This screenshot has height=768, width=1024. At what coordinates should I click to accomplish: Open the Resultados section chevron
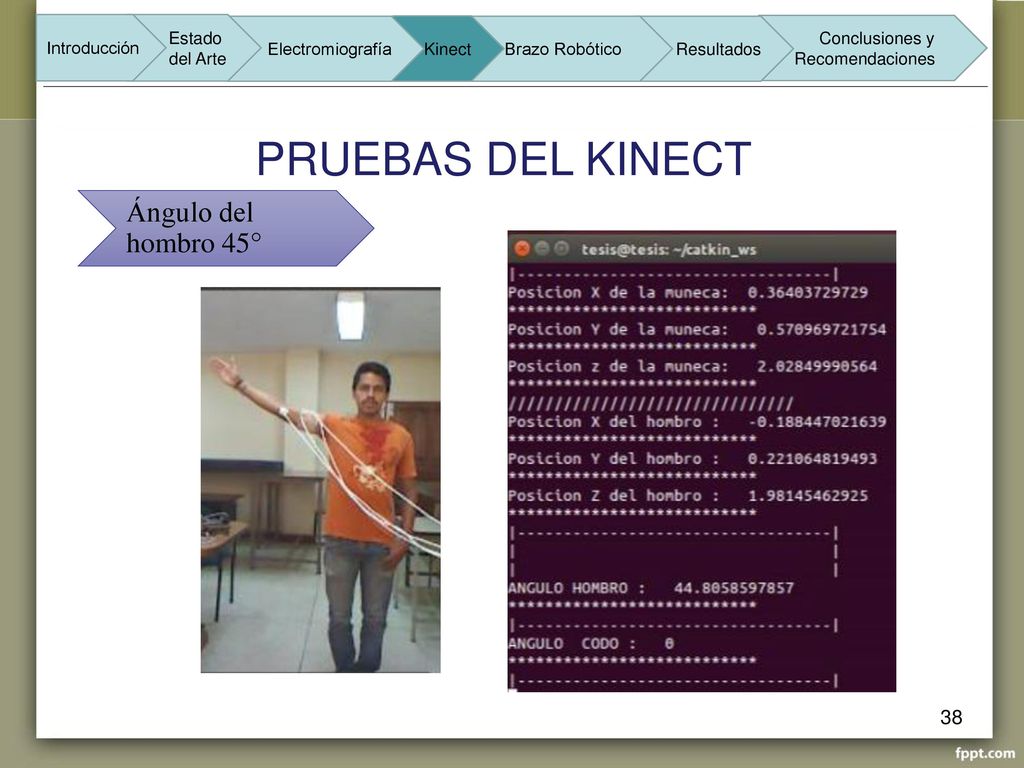(718, 49)
